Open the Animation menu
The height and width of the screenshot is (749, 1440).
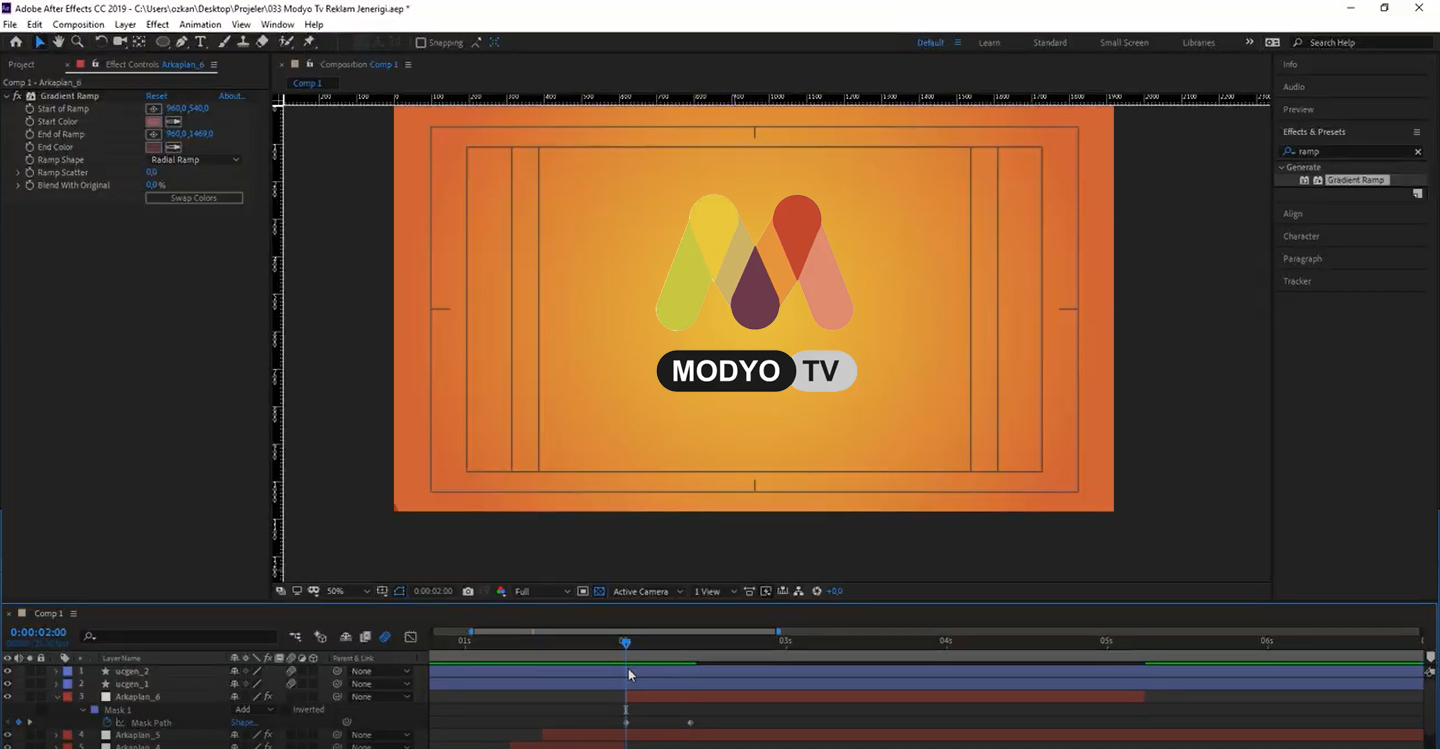(x=200, y=24)
